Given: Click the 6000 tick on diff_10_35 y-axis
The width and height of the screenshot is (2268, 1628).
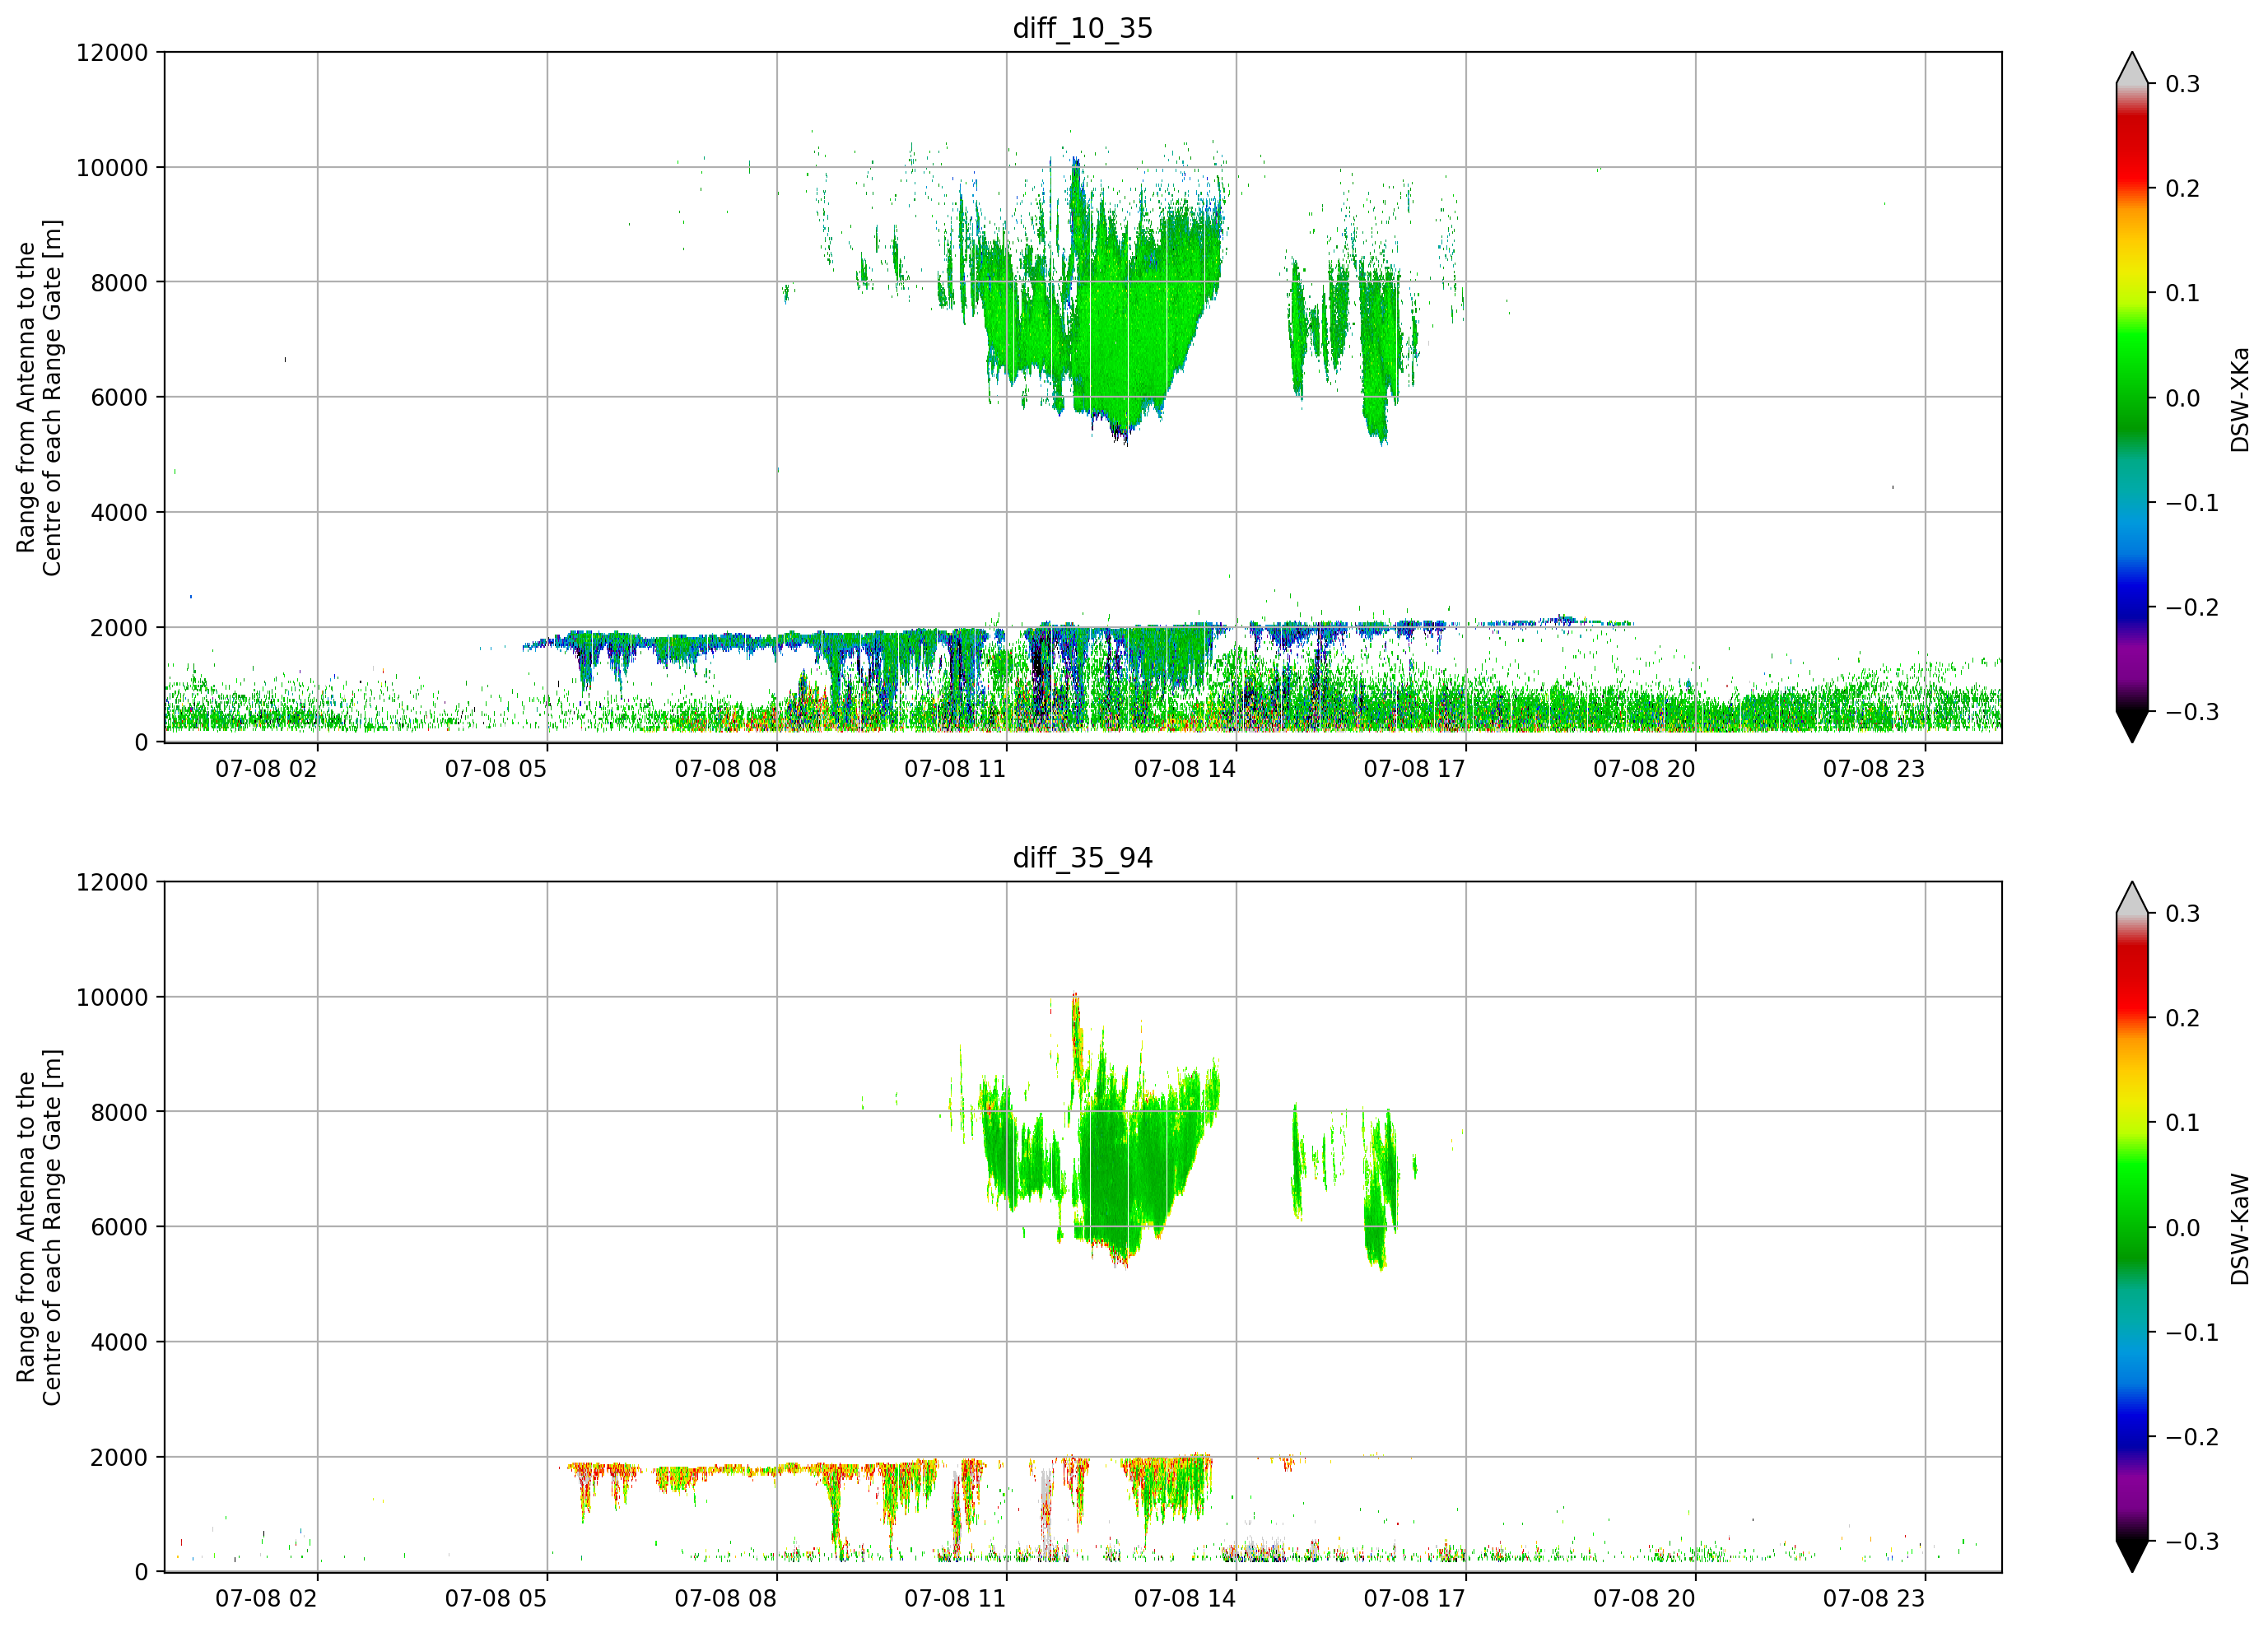Looking at the screenshot, I should pos(119,398).
